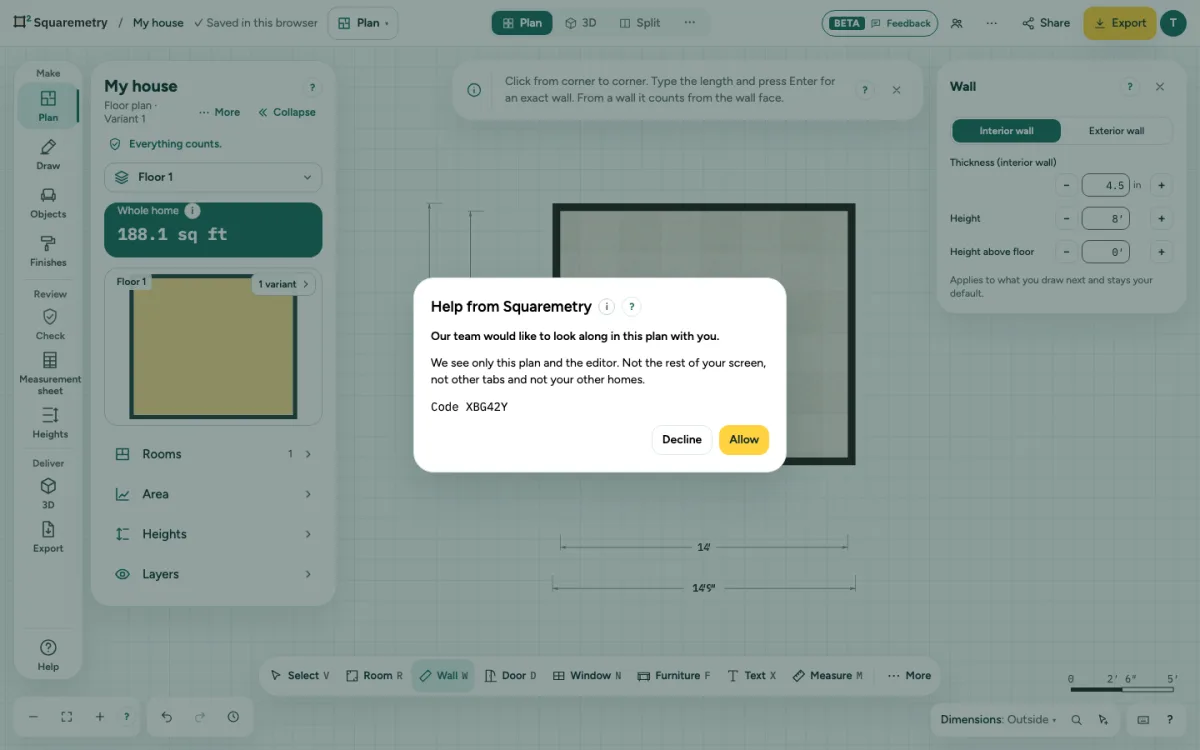
Task: Open the More menu in My house panel
Action: (x=219, y=112)
